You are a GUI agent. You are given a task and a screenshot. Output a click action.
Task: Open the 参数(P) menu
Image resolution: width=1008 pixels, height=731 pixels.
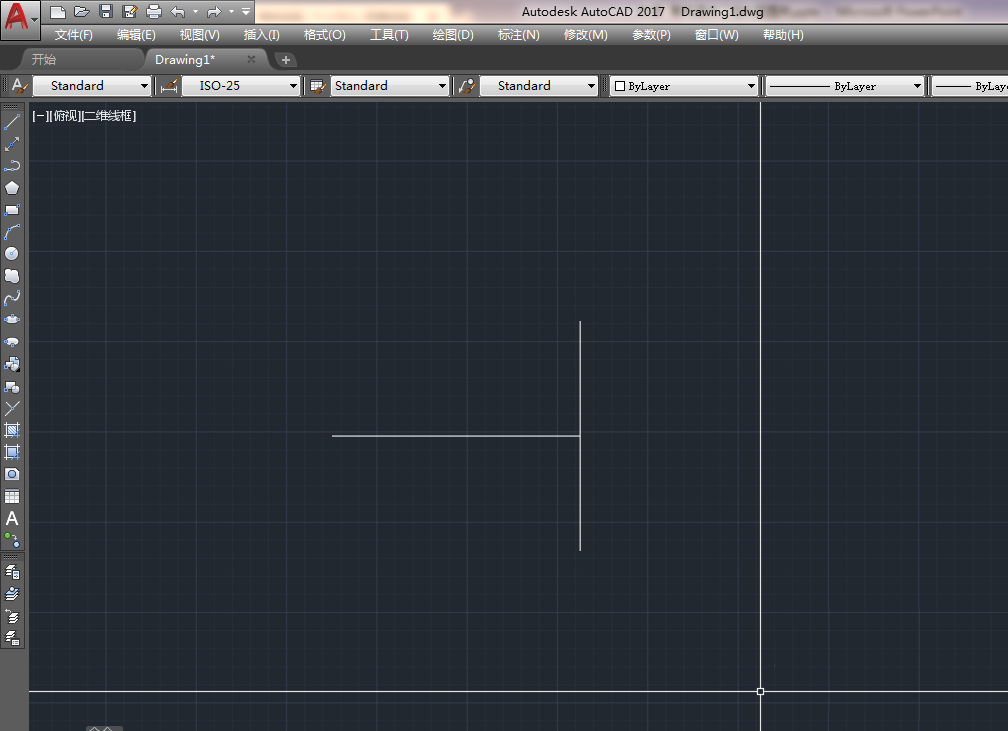point(651,35)
